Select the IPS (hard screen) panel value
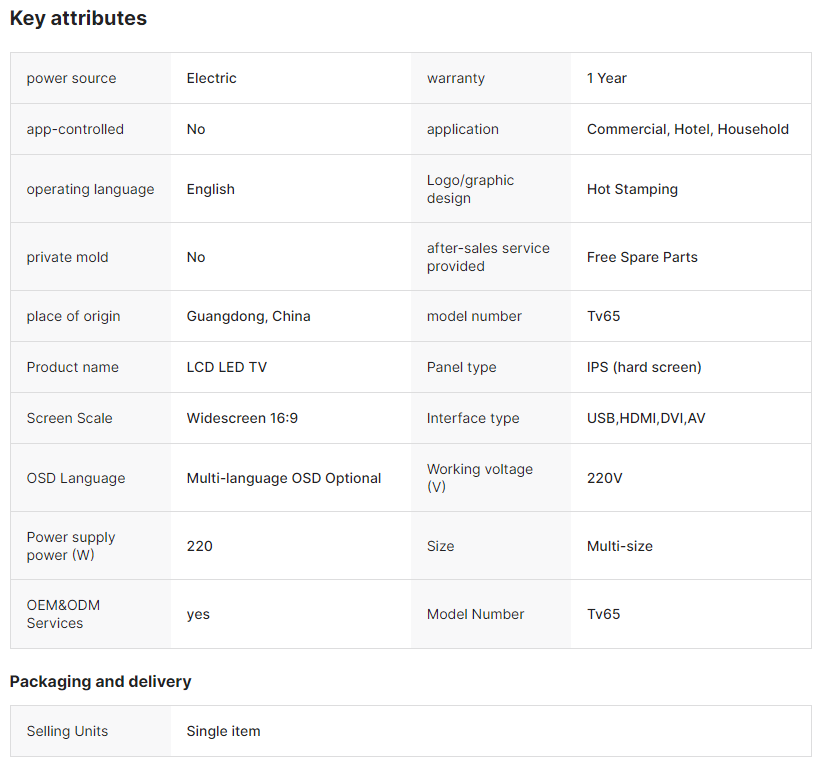 644,367
